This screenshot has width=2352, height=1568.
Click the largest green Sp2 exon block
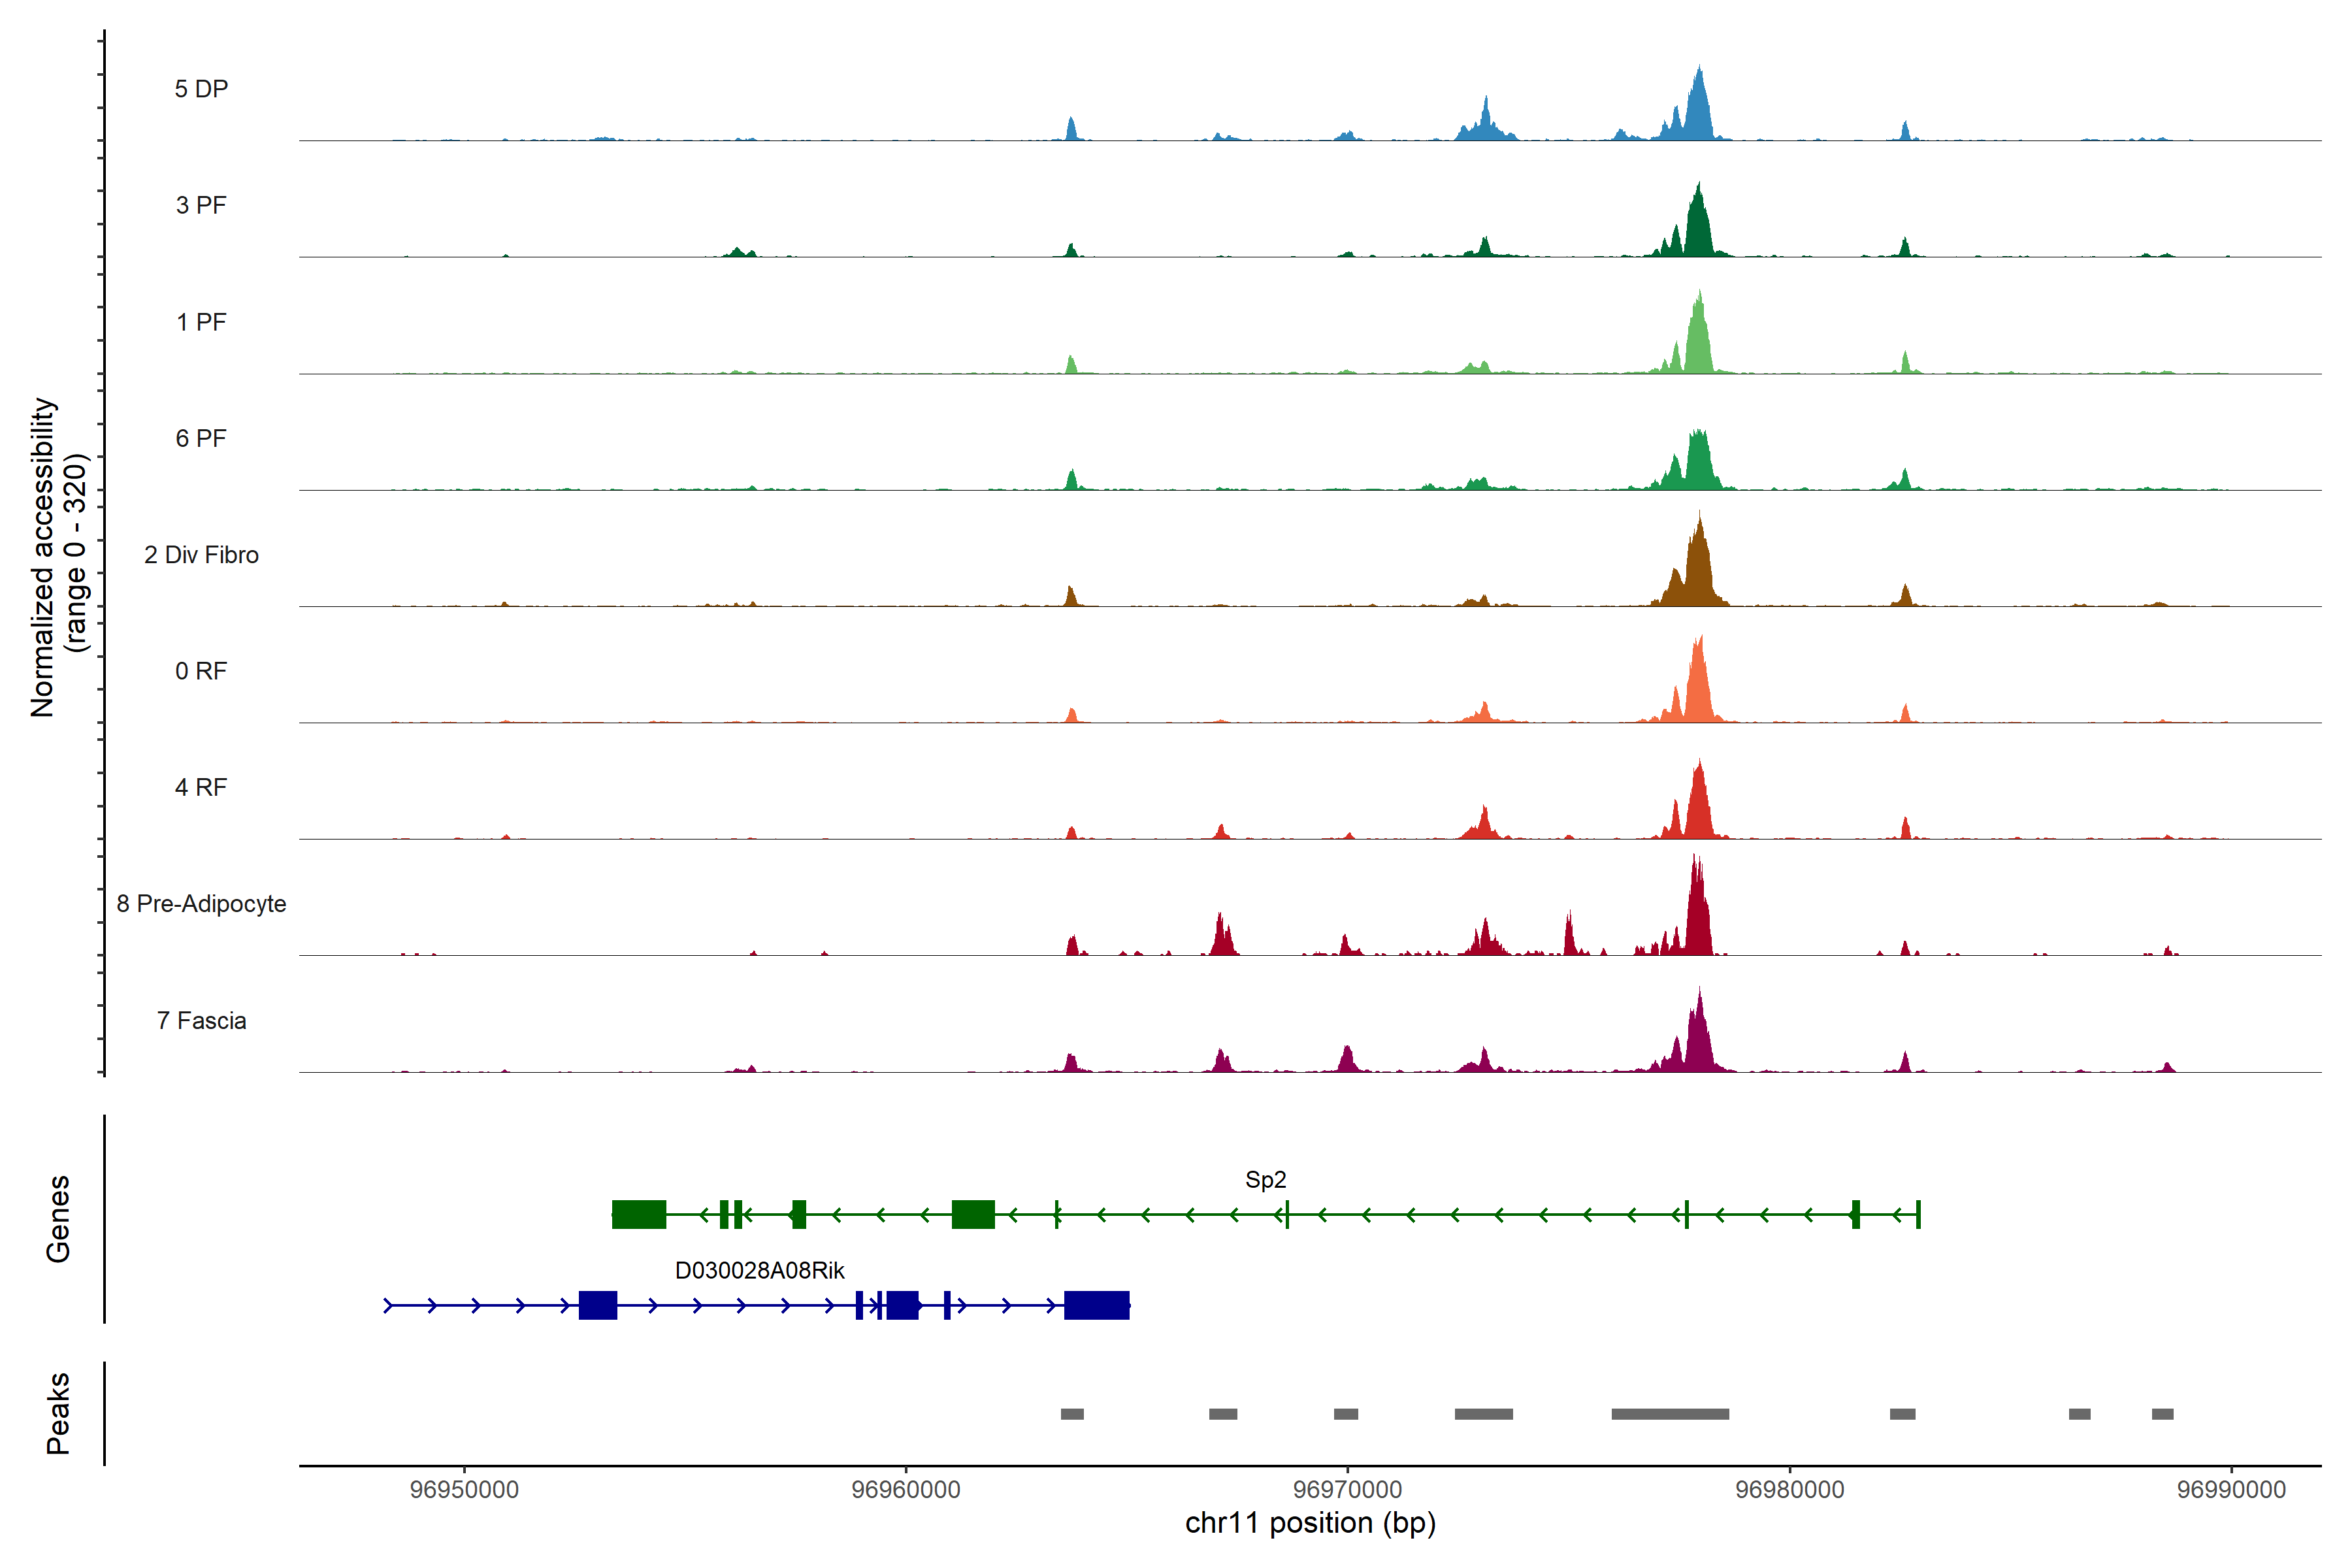(x=639, y=1215)
